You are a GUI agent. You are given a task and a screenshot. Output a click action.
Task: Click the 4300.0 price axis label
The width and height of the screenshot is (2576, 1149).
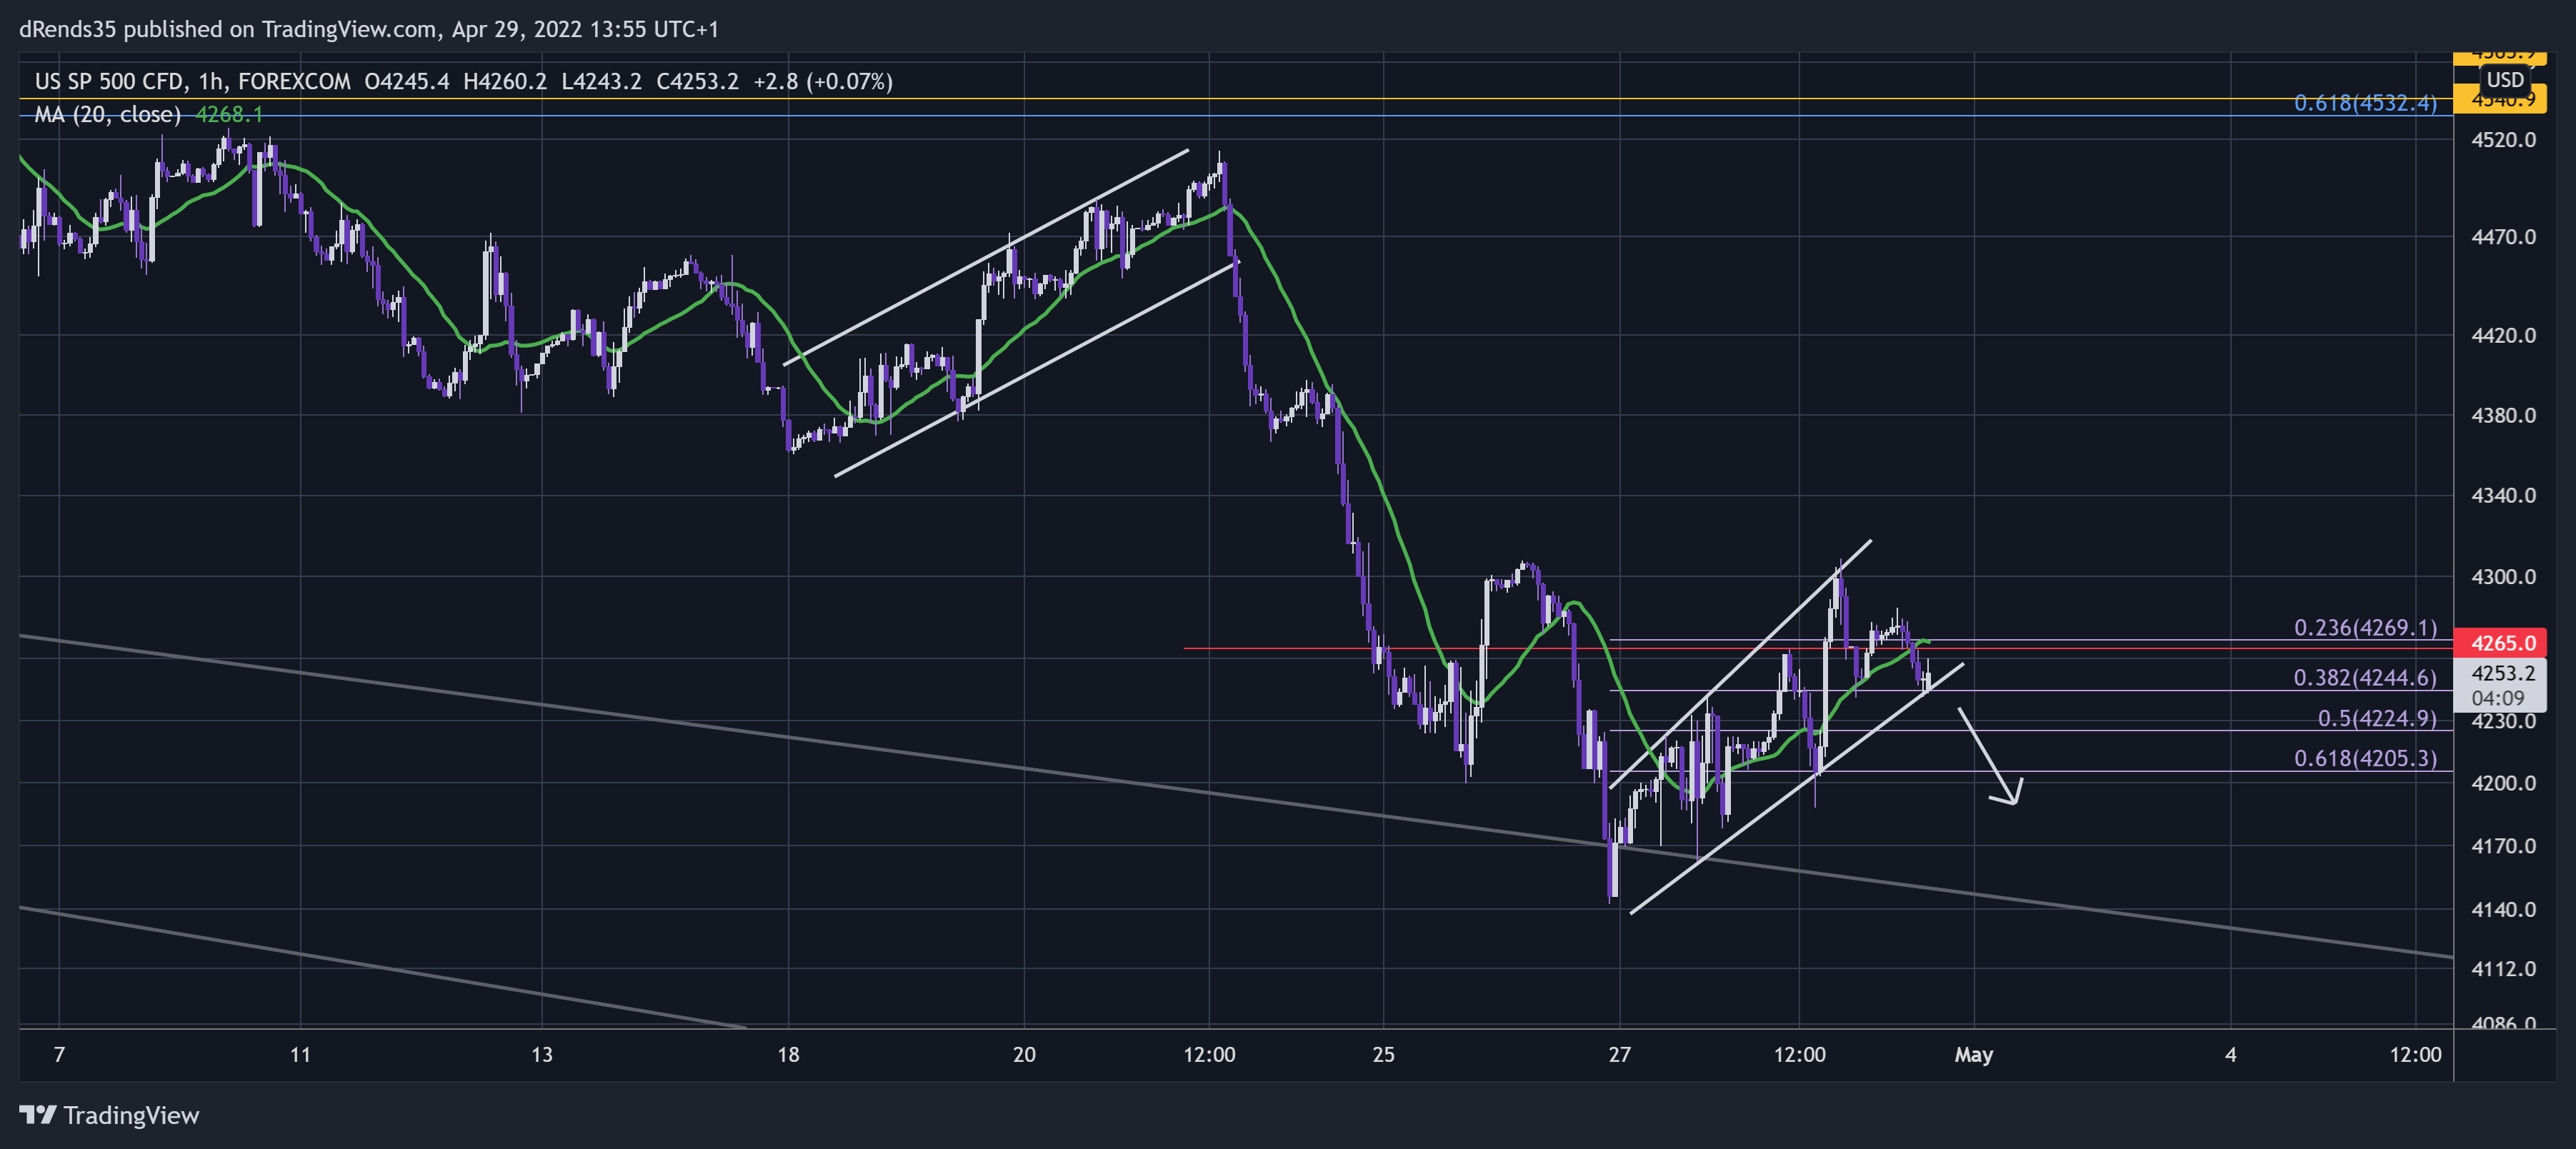click(2503, 576)
